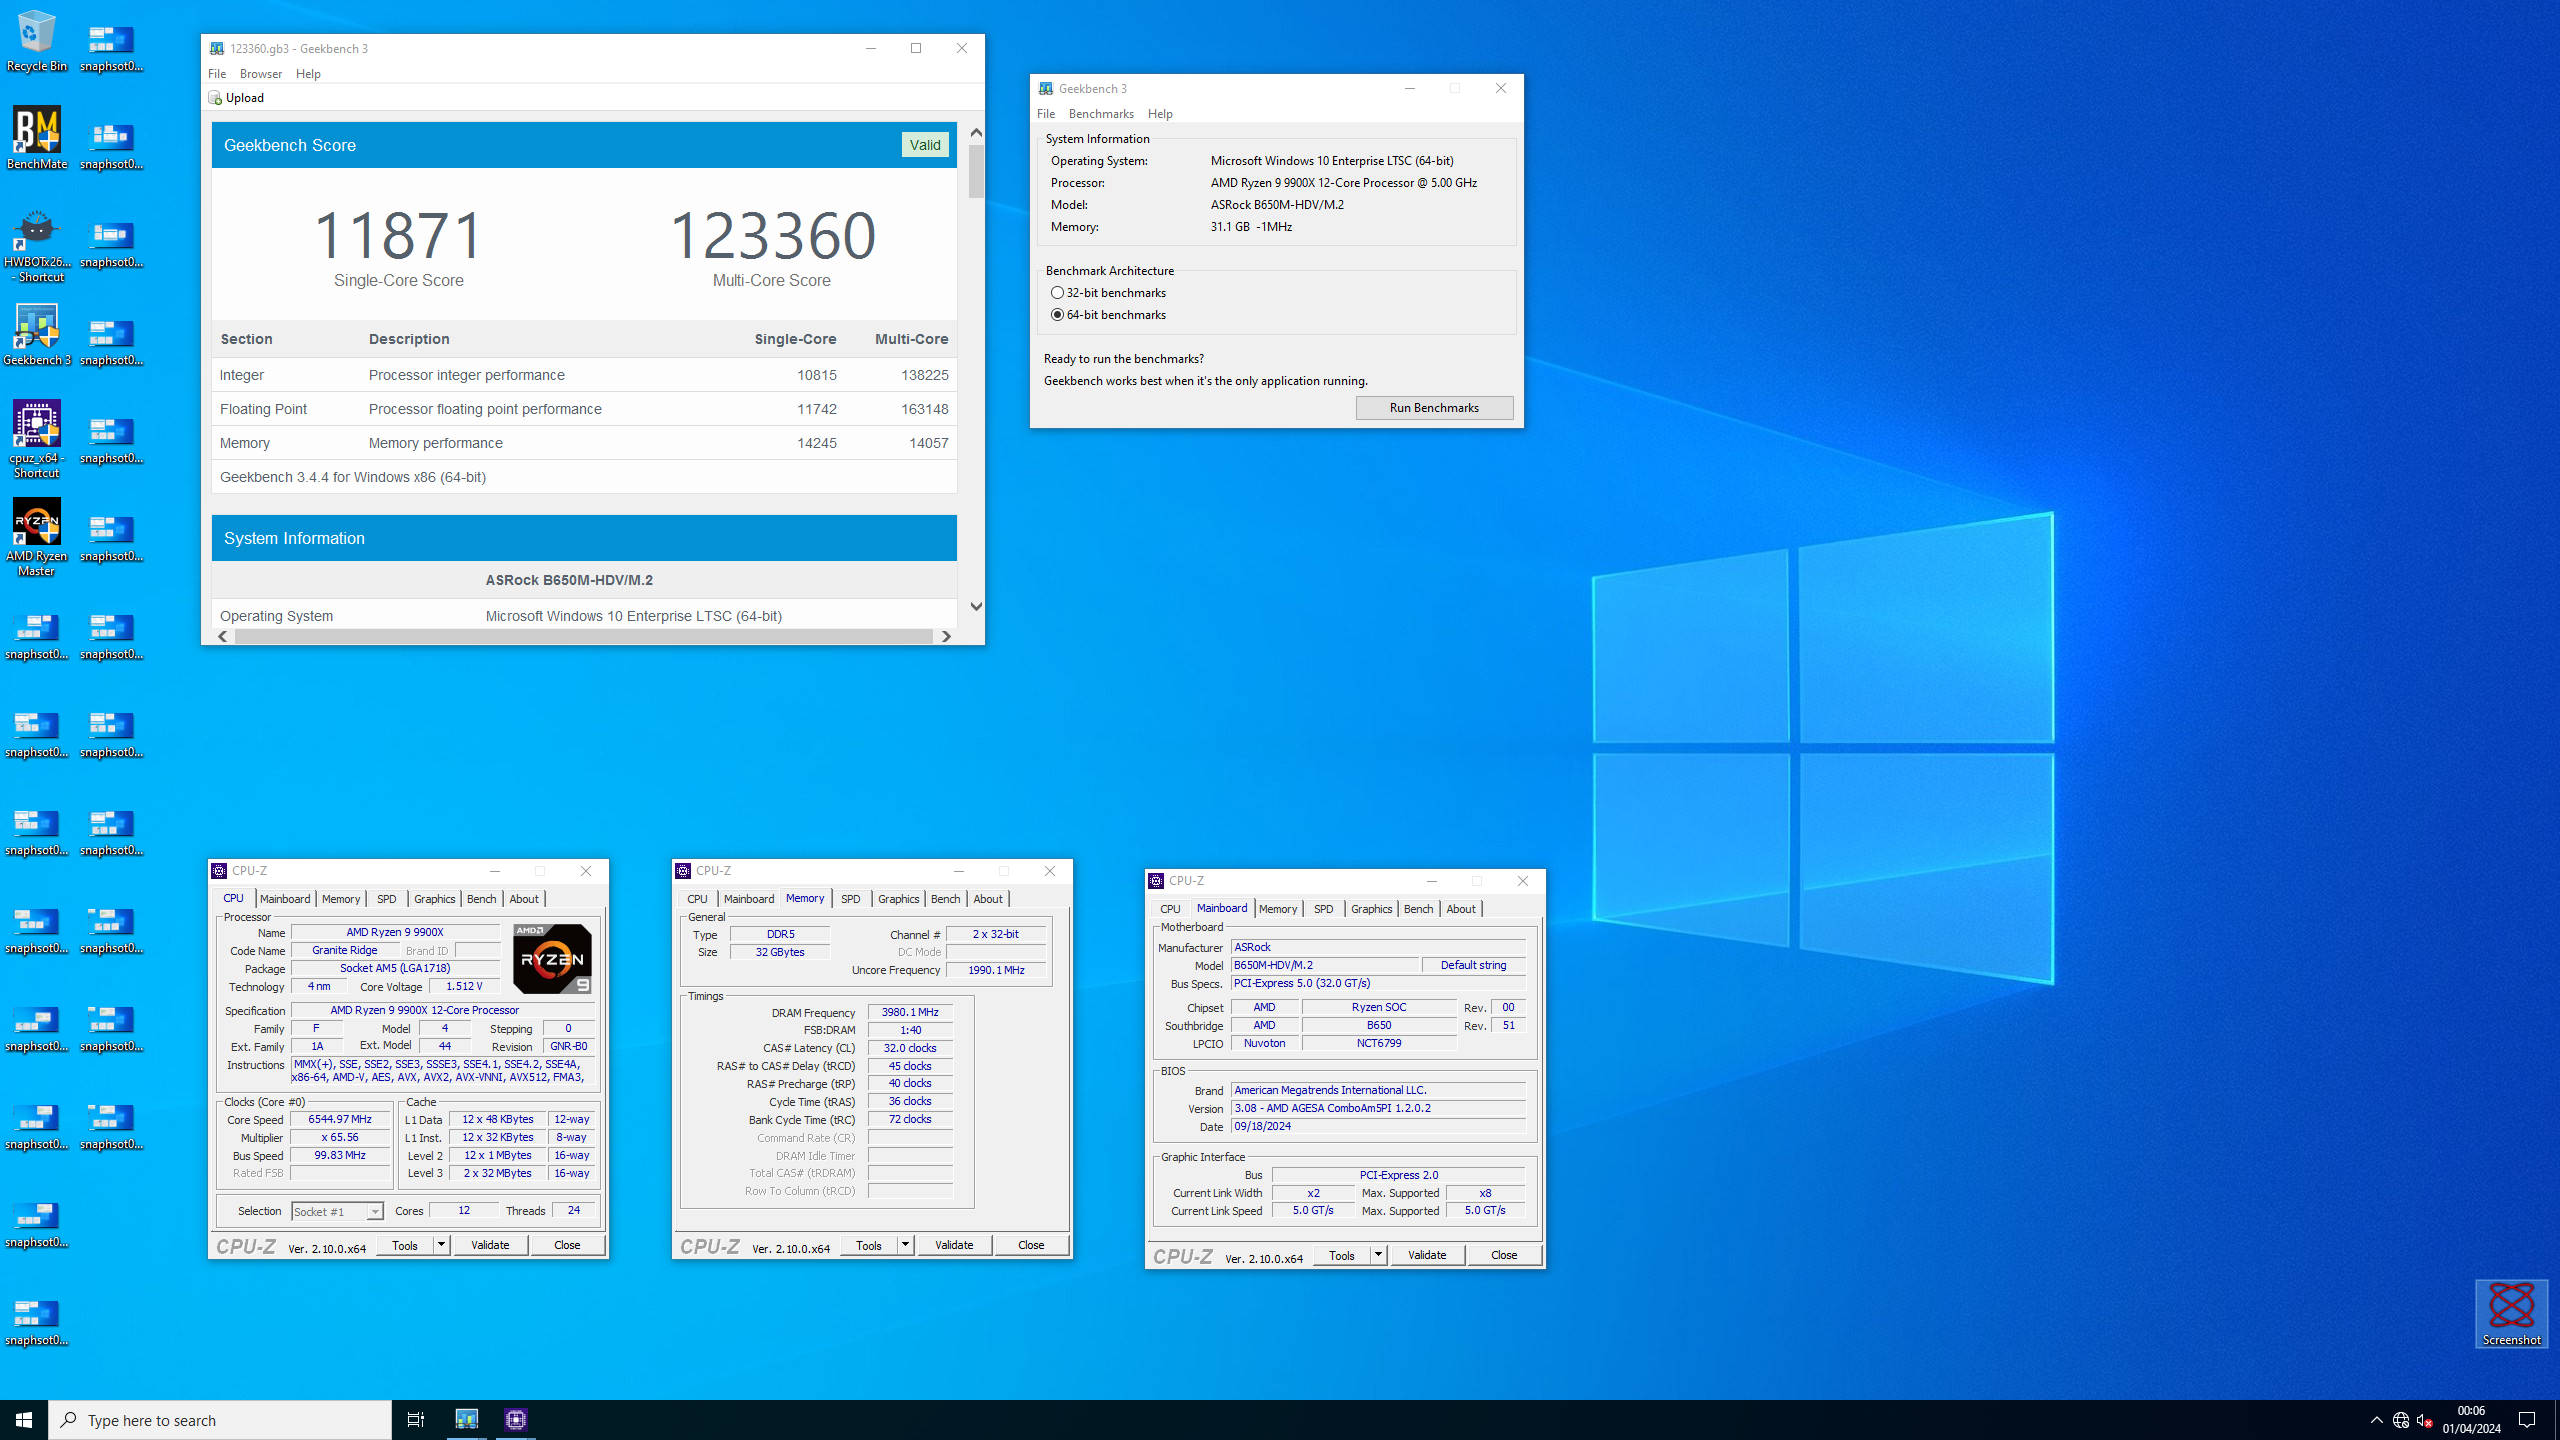Click the horizontal scrollbar in Geekbench results
Image resolution: width=2560 pixels, height=1440 pixels.
[x=583, y=636]
